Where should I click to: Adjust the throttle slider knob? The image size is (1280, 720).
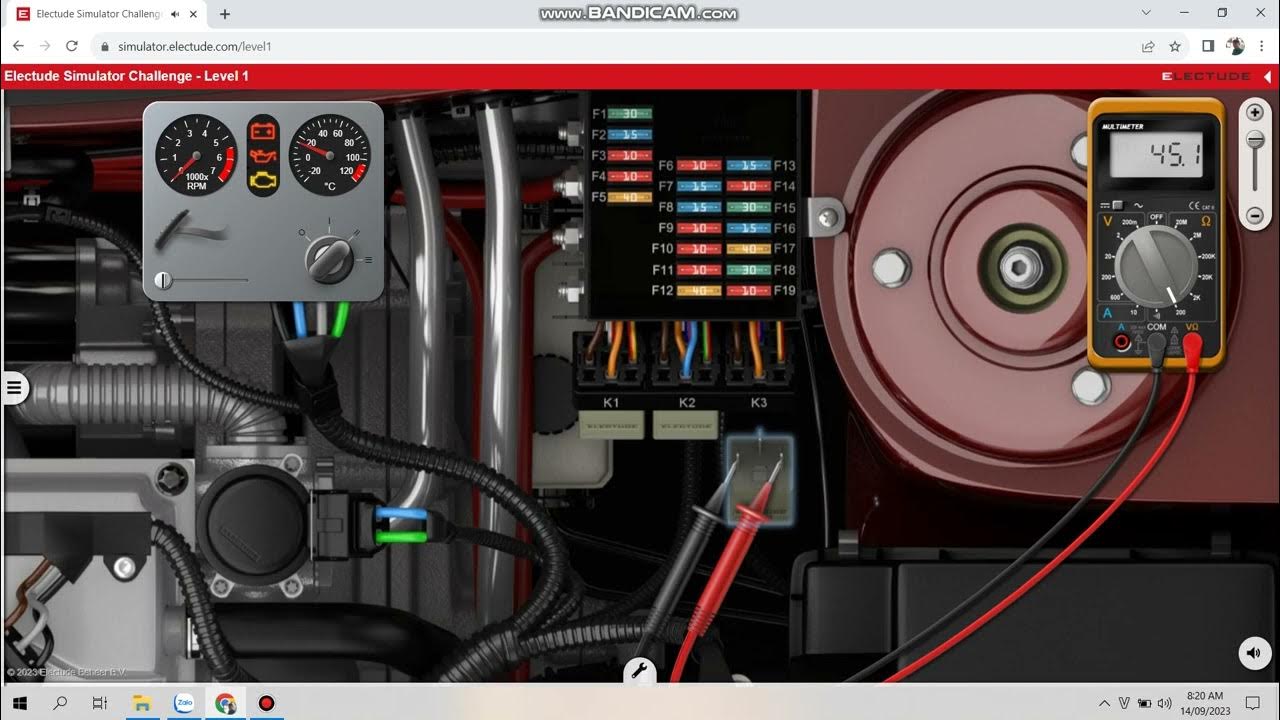pyautogui.click(x=163, y=281)
